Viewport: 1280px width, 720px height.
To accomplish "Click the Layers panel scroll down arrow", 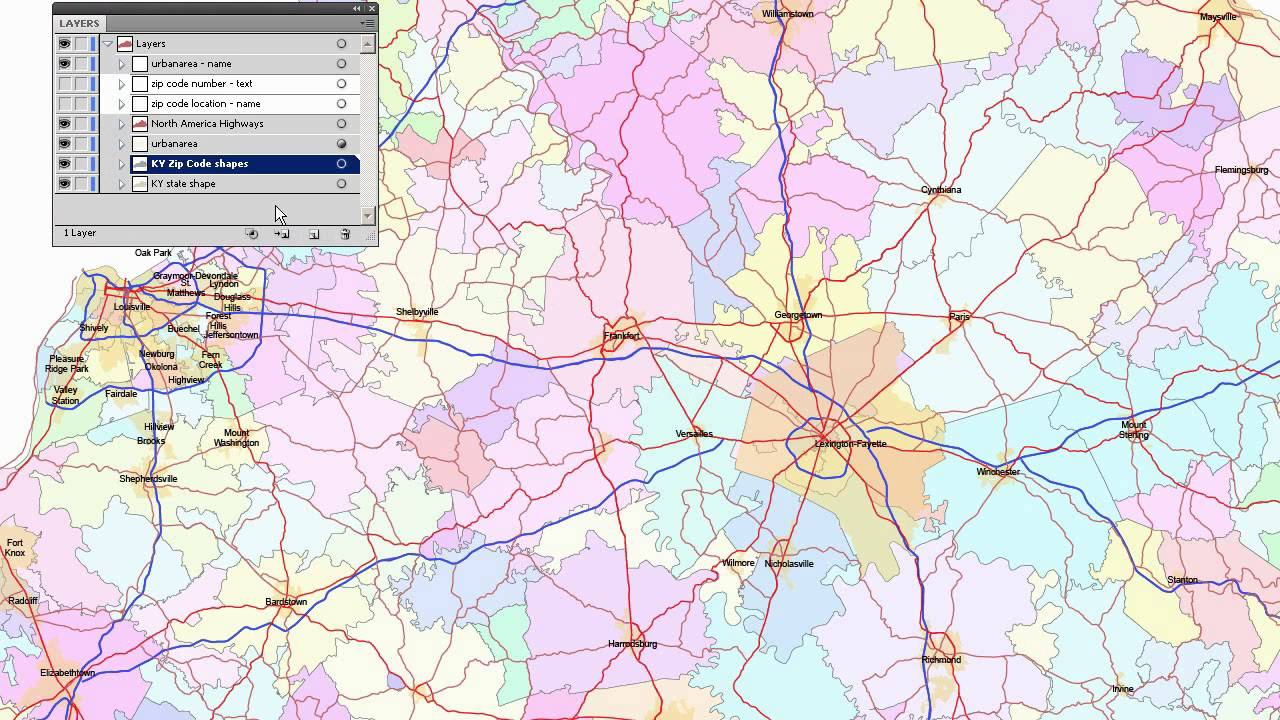I will (368, 215).
